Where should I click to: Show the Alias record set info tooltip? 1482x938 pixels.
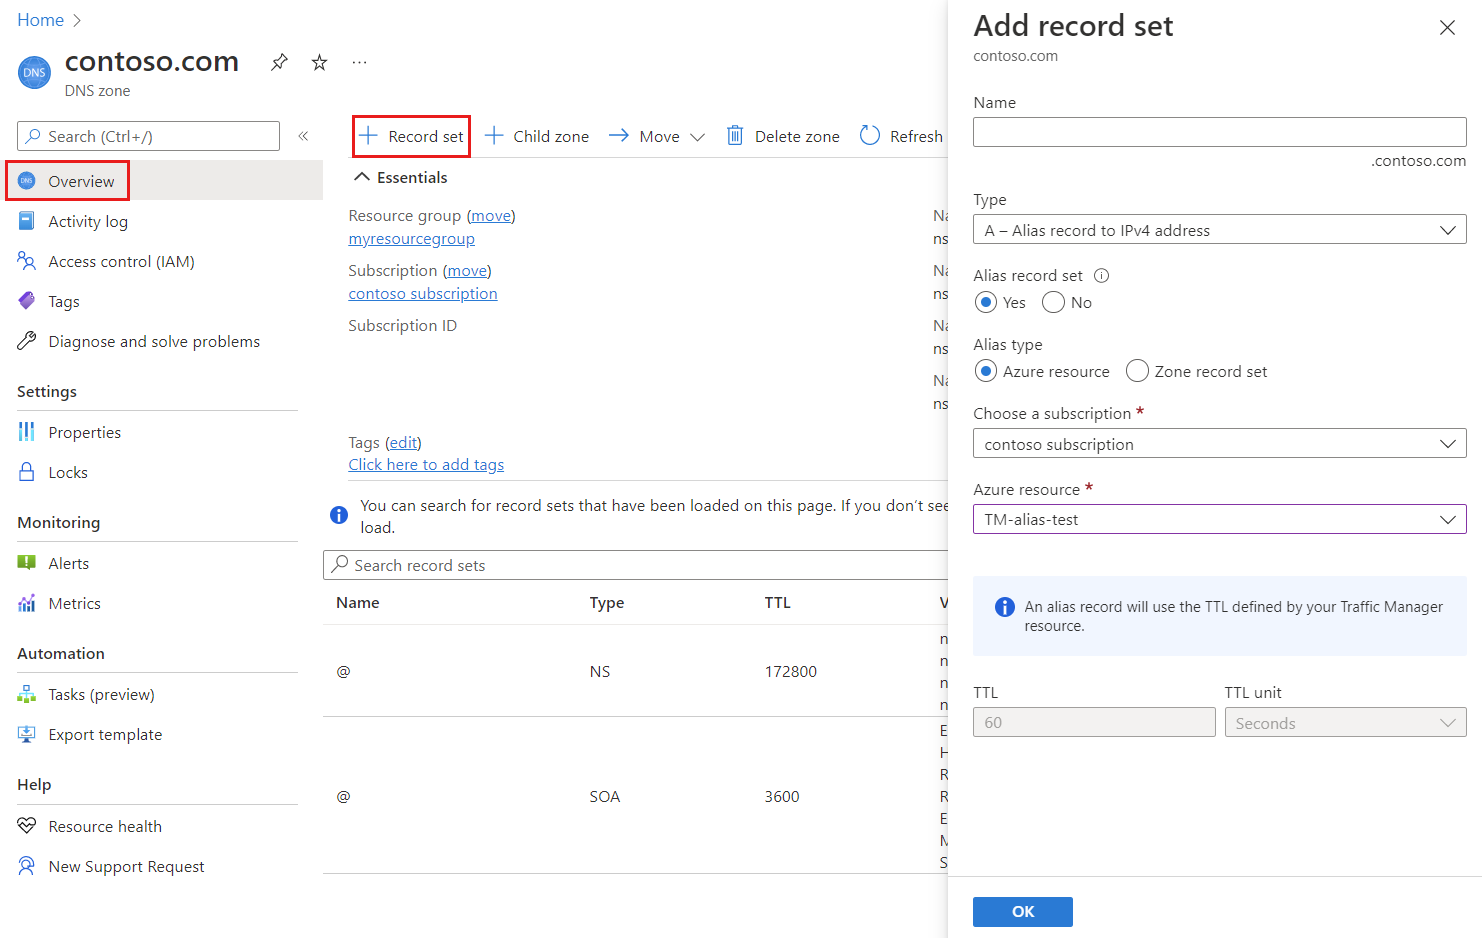tap(1101, 276)
